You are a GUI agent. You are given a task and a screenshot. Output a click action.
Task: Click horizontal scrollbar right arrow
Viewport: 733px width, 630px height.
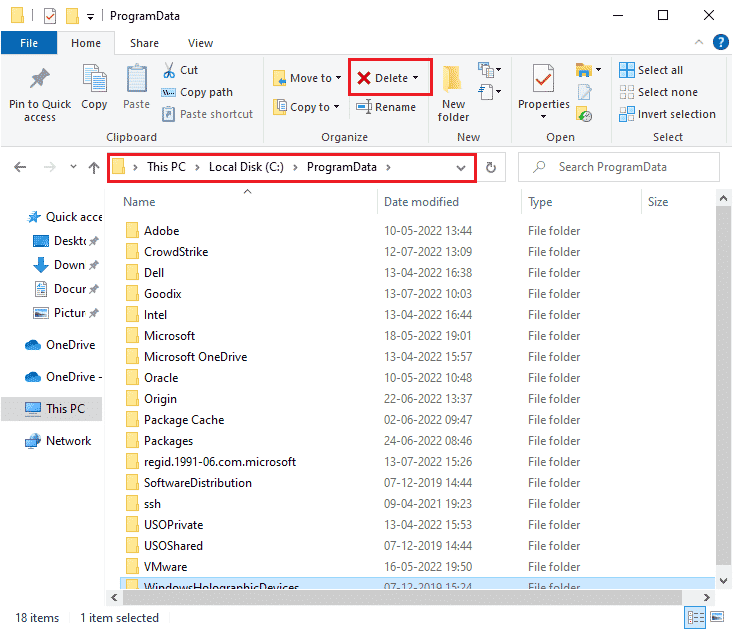pyautogui.click(x=707, y=597)
